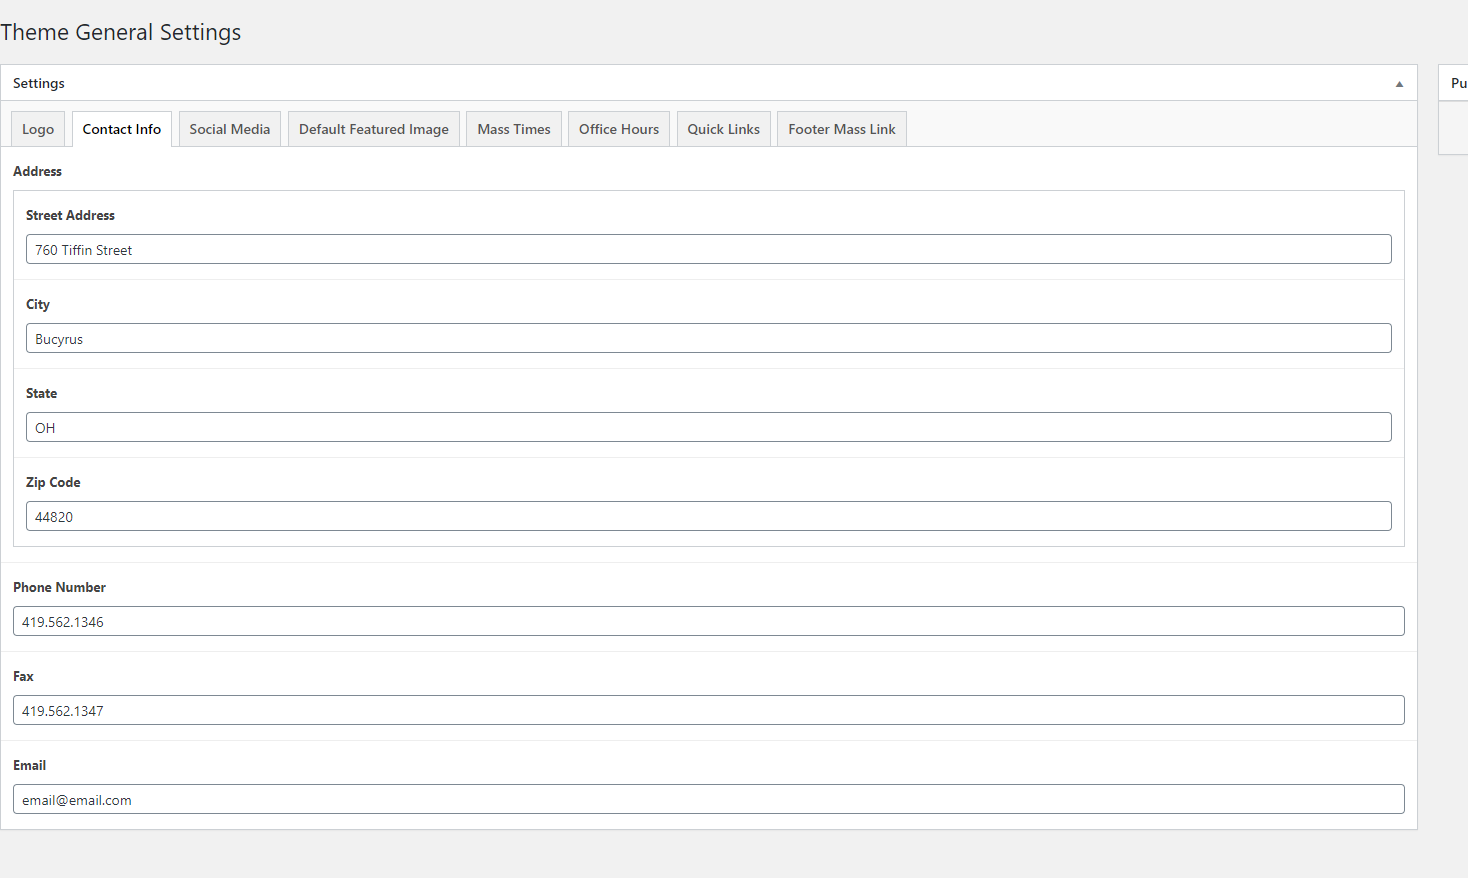Switch to the Logo tab
Image resolution: width=1468 pixels, height=878 pixels.
pyautogui.click(x=38, y=129)
